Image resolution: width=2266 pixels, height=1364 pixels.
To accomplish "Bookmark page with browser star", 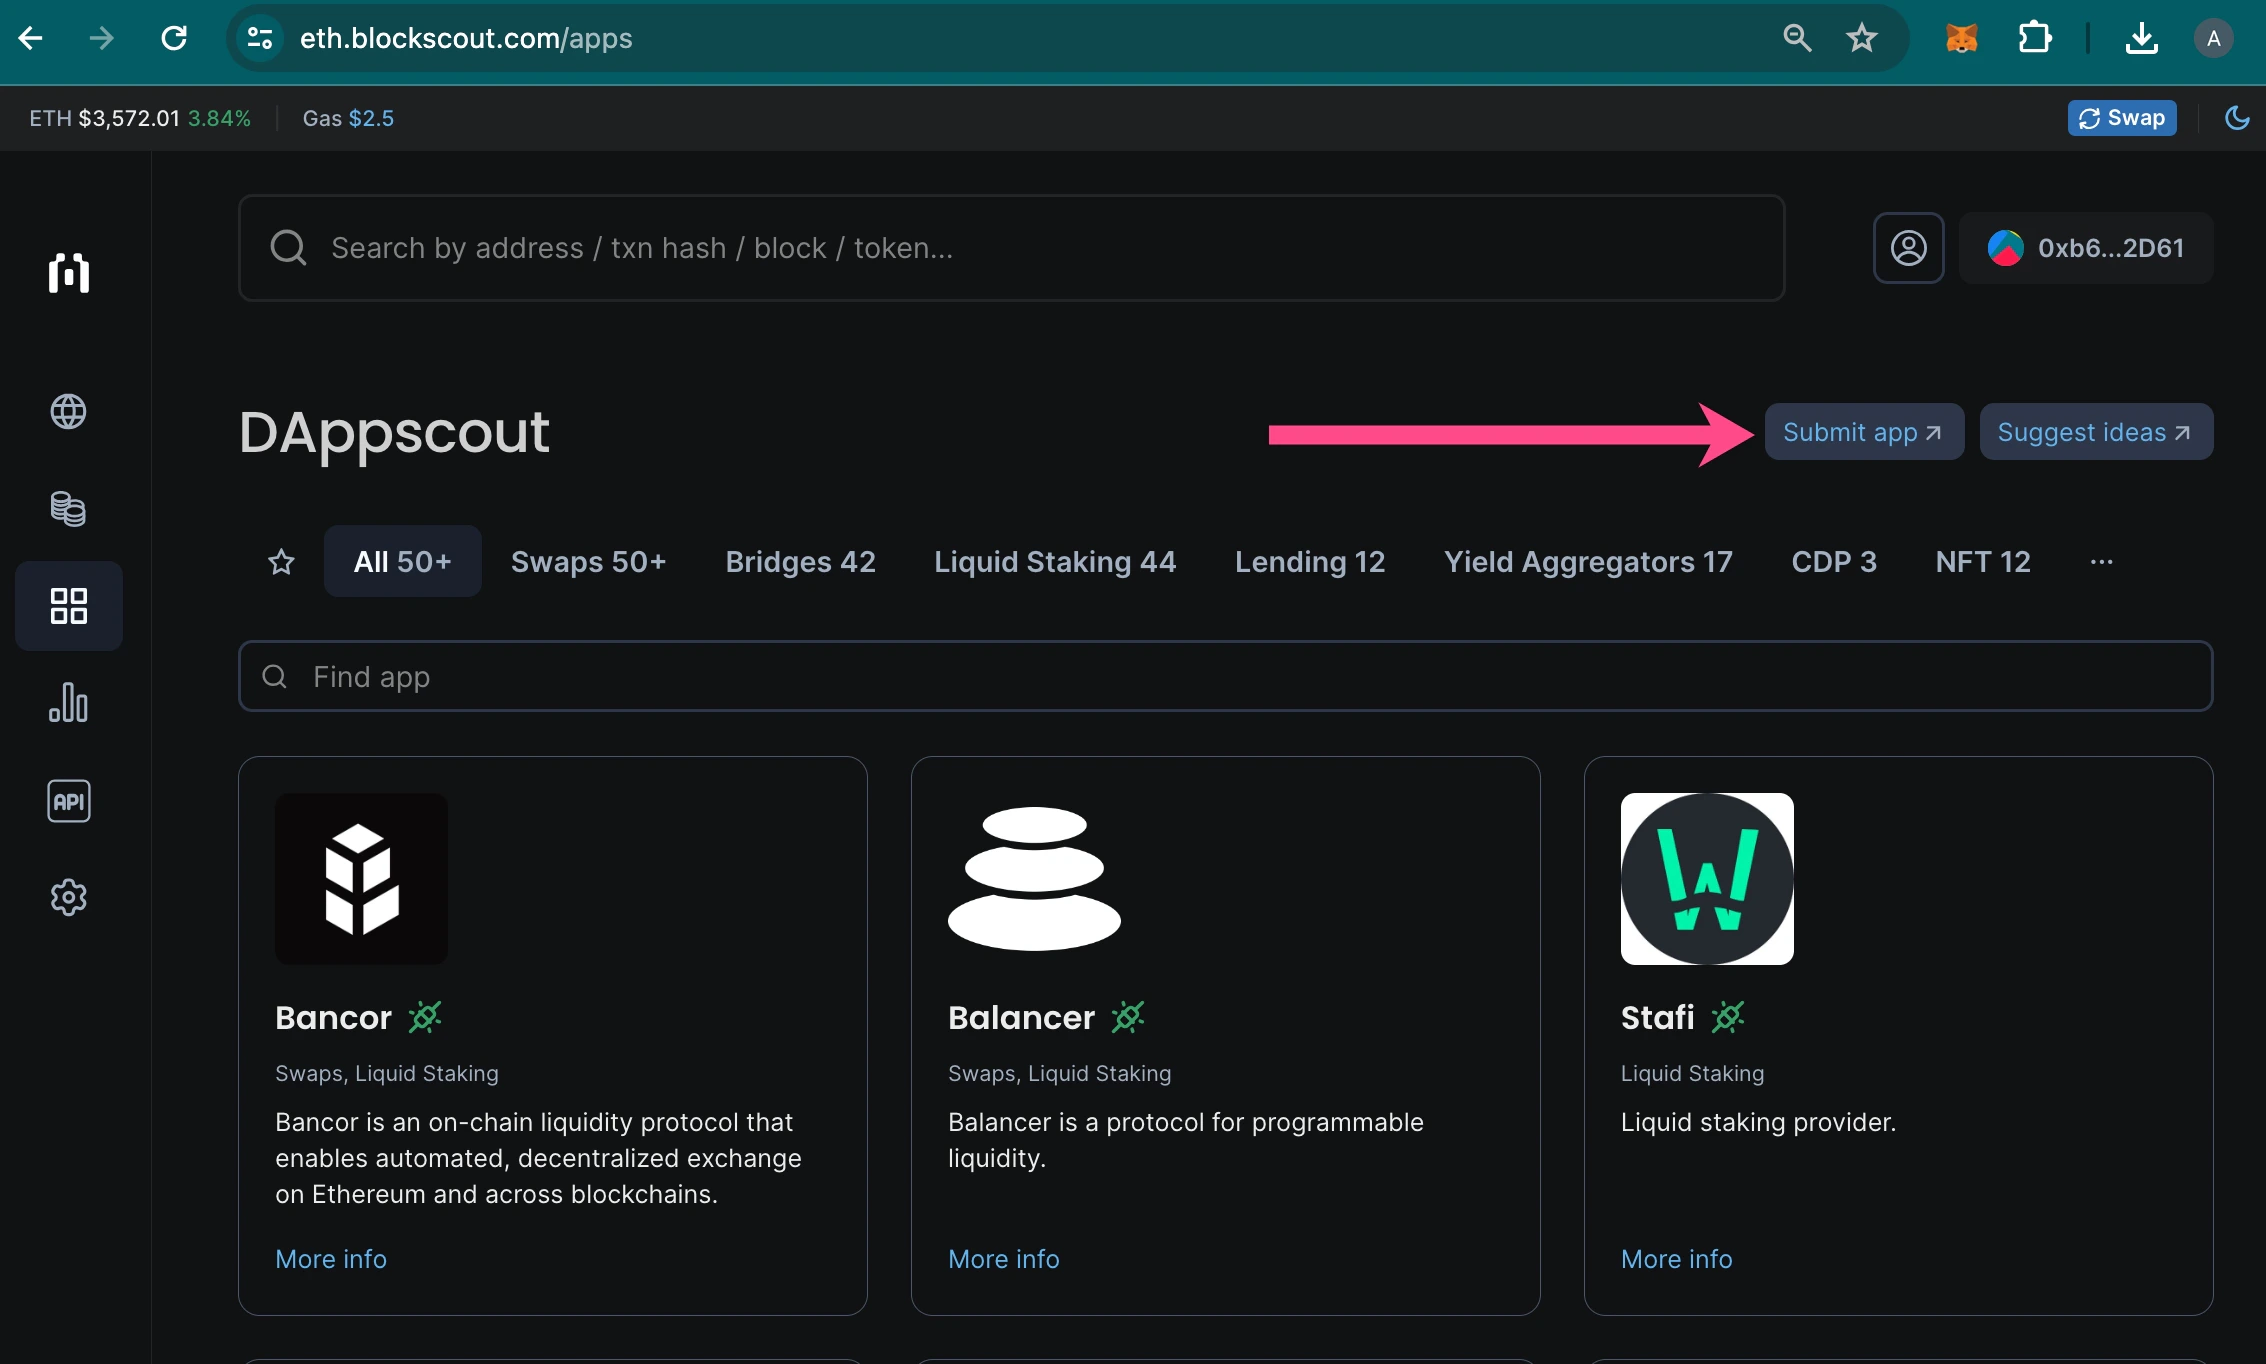I will 1861,39.
